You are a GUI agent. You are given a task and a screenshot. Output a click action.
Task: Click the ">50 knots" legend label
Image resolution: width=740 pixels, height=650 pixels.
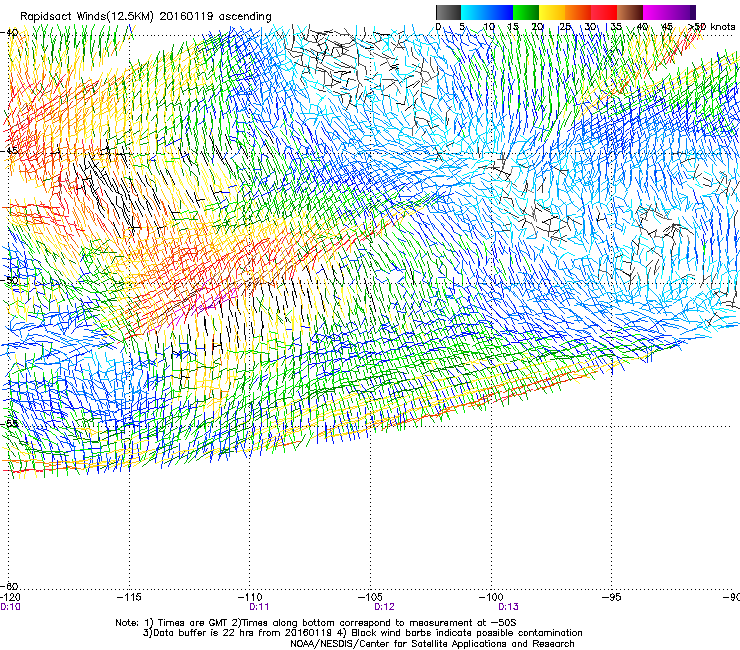[x=712, y=26]
